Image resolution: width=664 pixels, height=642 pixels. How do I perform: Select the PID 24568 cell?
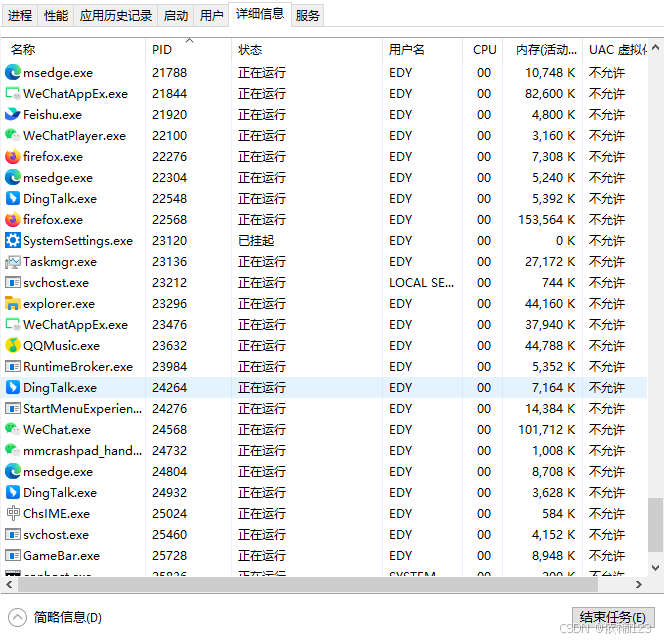pos(169,429)
